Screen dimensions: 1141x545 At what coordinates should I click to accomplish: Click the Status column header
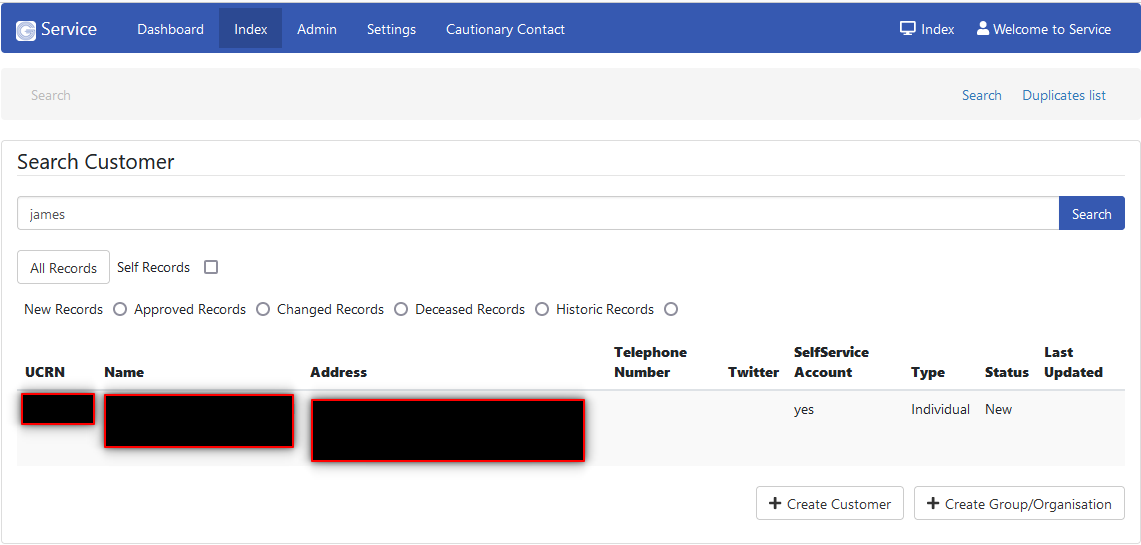(x=1006, y=372)
